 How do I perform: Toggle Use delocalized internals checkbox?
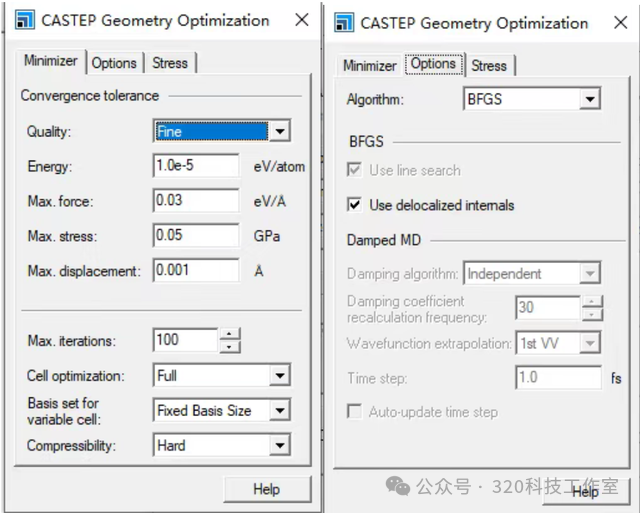(x=354, y=204)
